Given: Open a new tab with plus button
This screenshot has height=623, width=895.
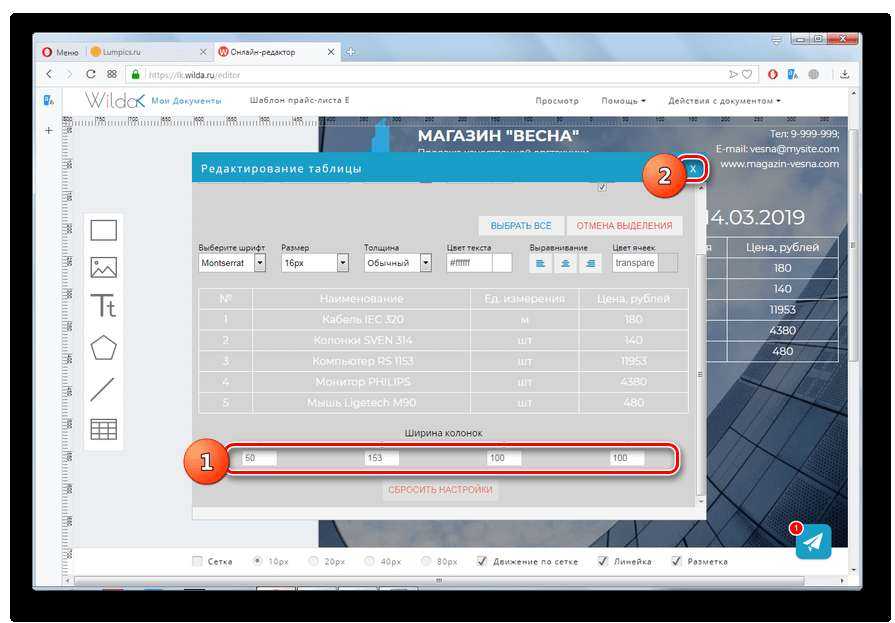Looking at the screenshot, I should (x=350, y=52).
